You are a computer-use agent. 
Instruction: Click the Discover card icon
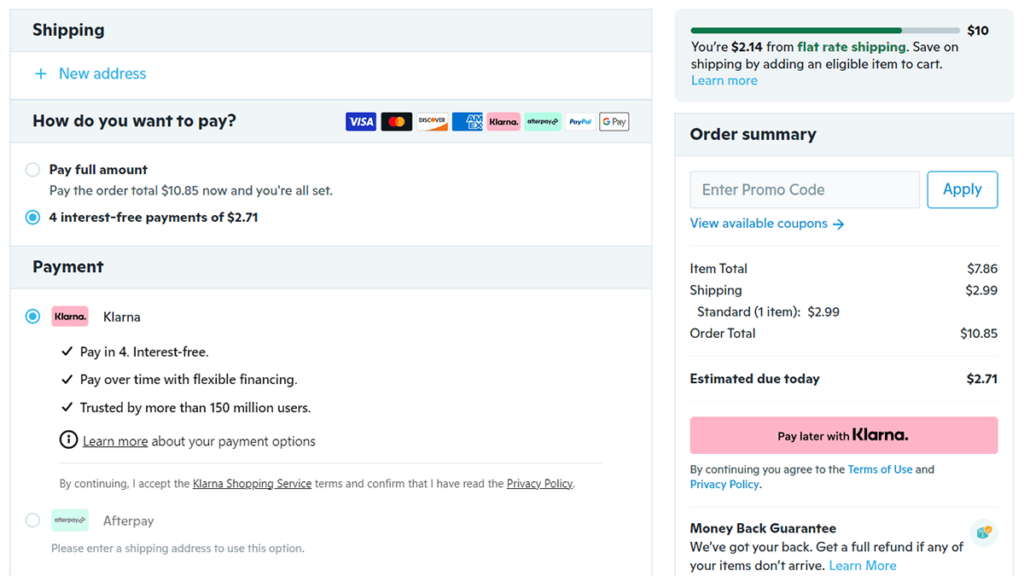(432, 122)
